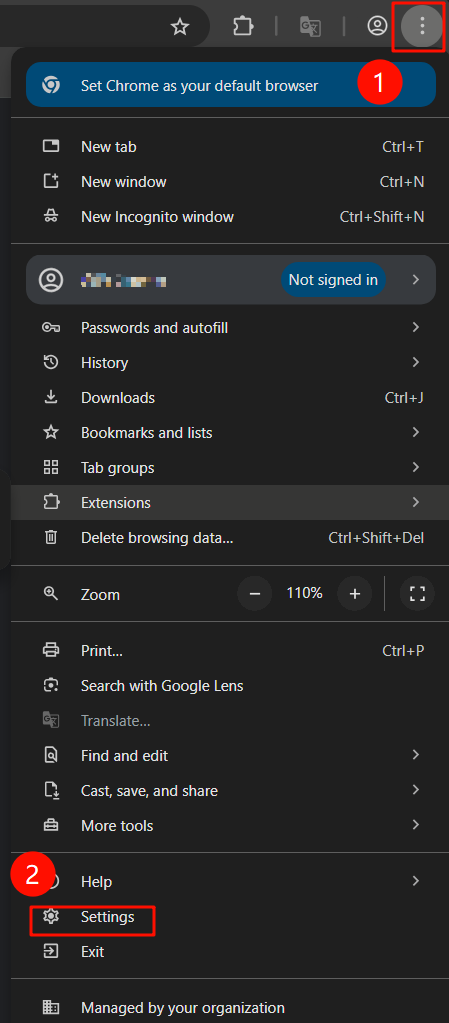Expand Tab groups submenu arrow

click(x=416, y=467)
